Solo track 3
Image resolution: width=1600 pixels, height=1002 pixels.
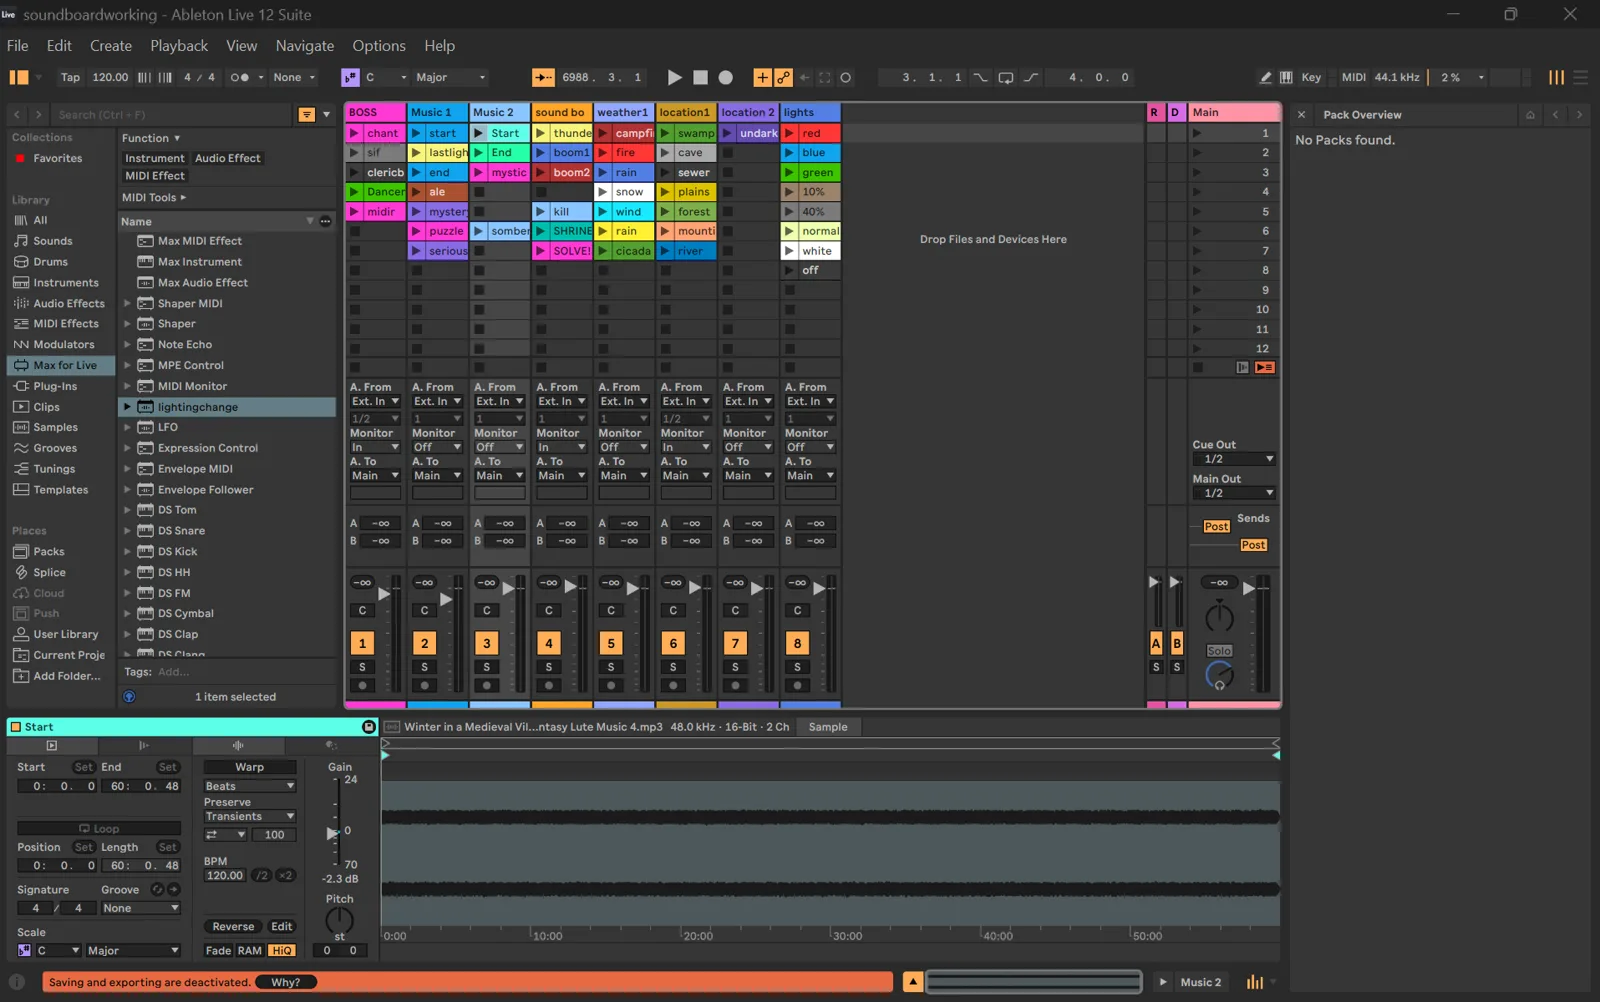coord(487,667)
